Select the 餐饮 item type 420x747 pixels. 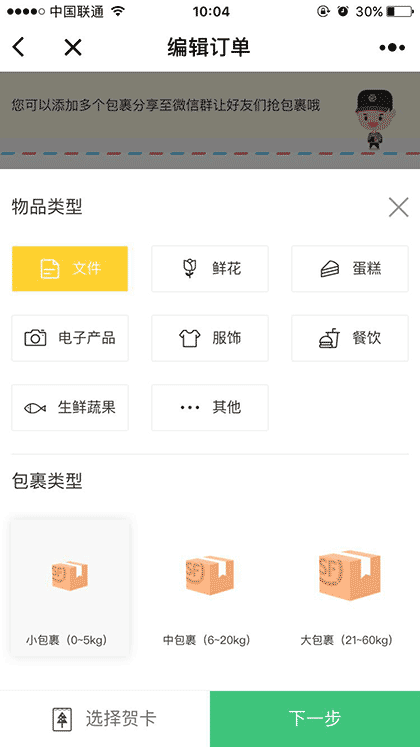pos(350,338)
